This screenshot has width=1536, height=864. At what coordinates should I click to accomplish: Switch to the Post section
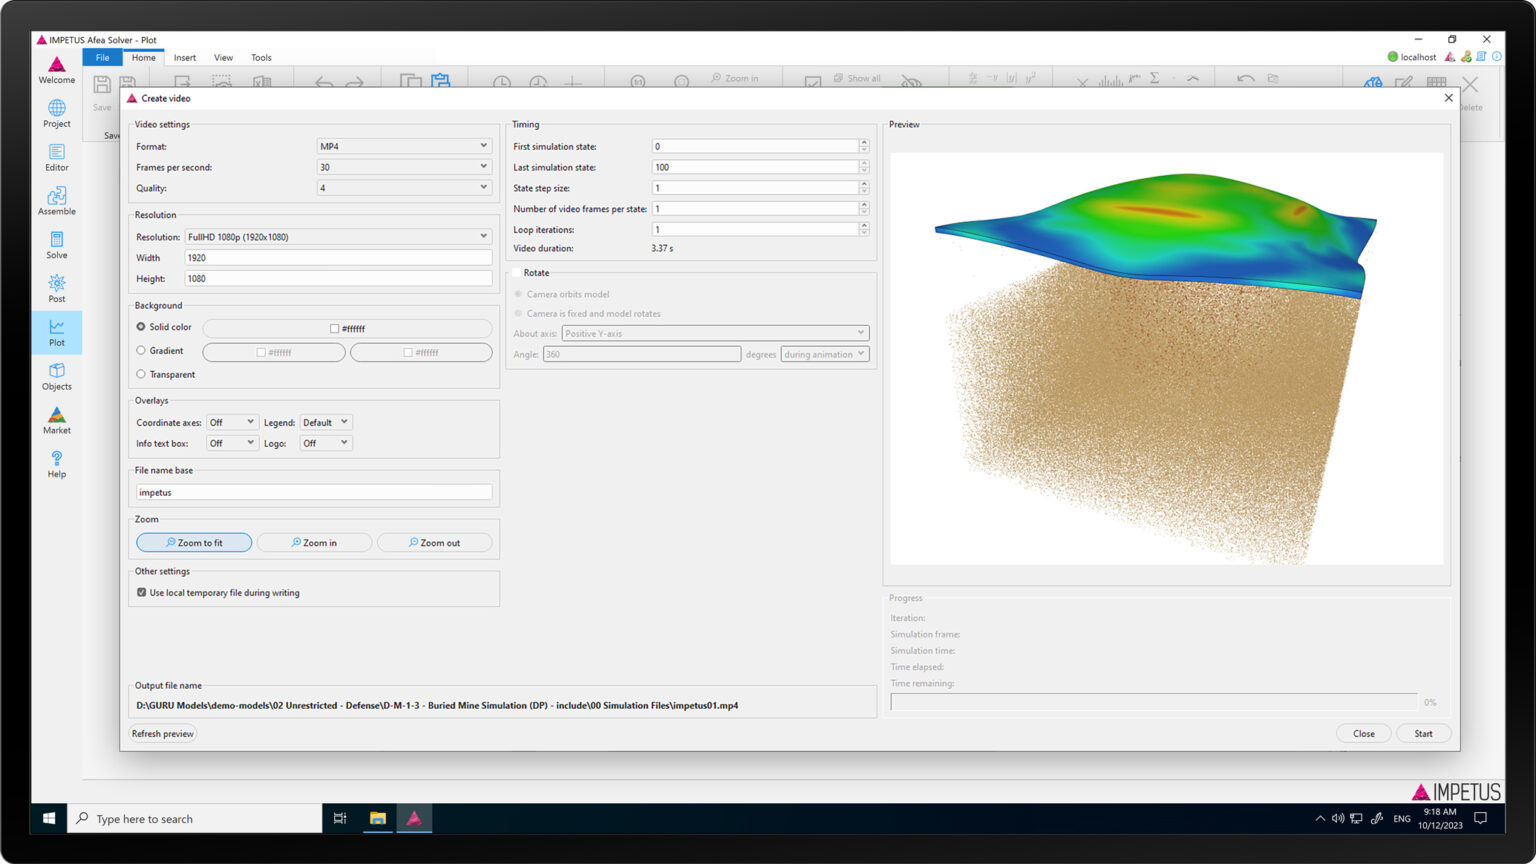[x=56, y=289]
